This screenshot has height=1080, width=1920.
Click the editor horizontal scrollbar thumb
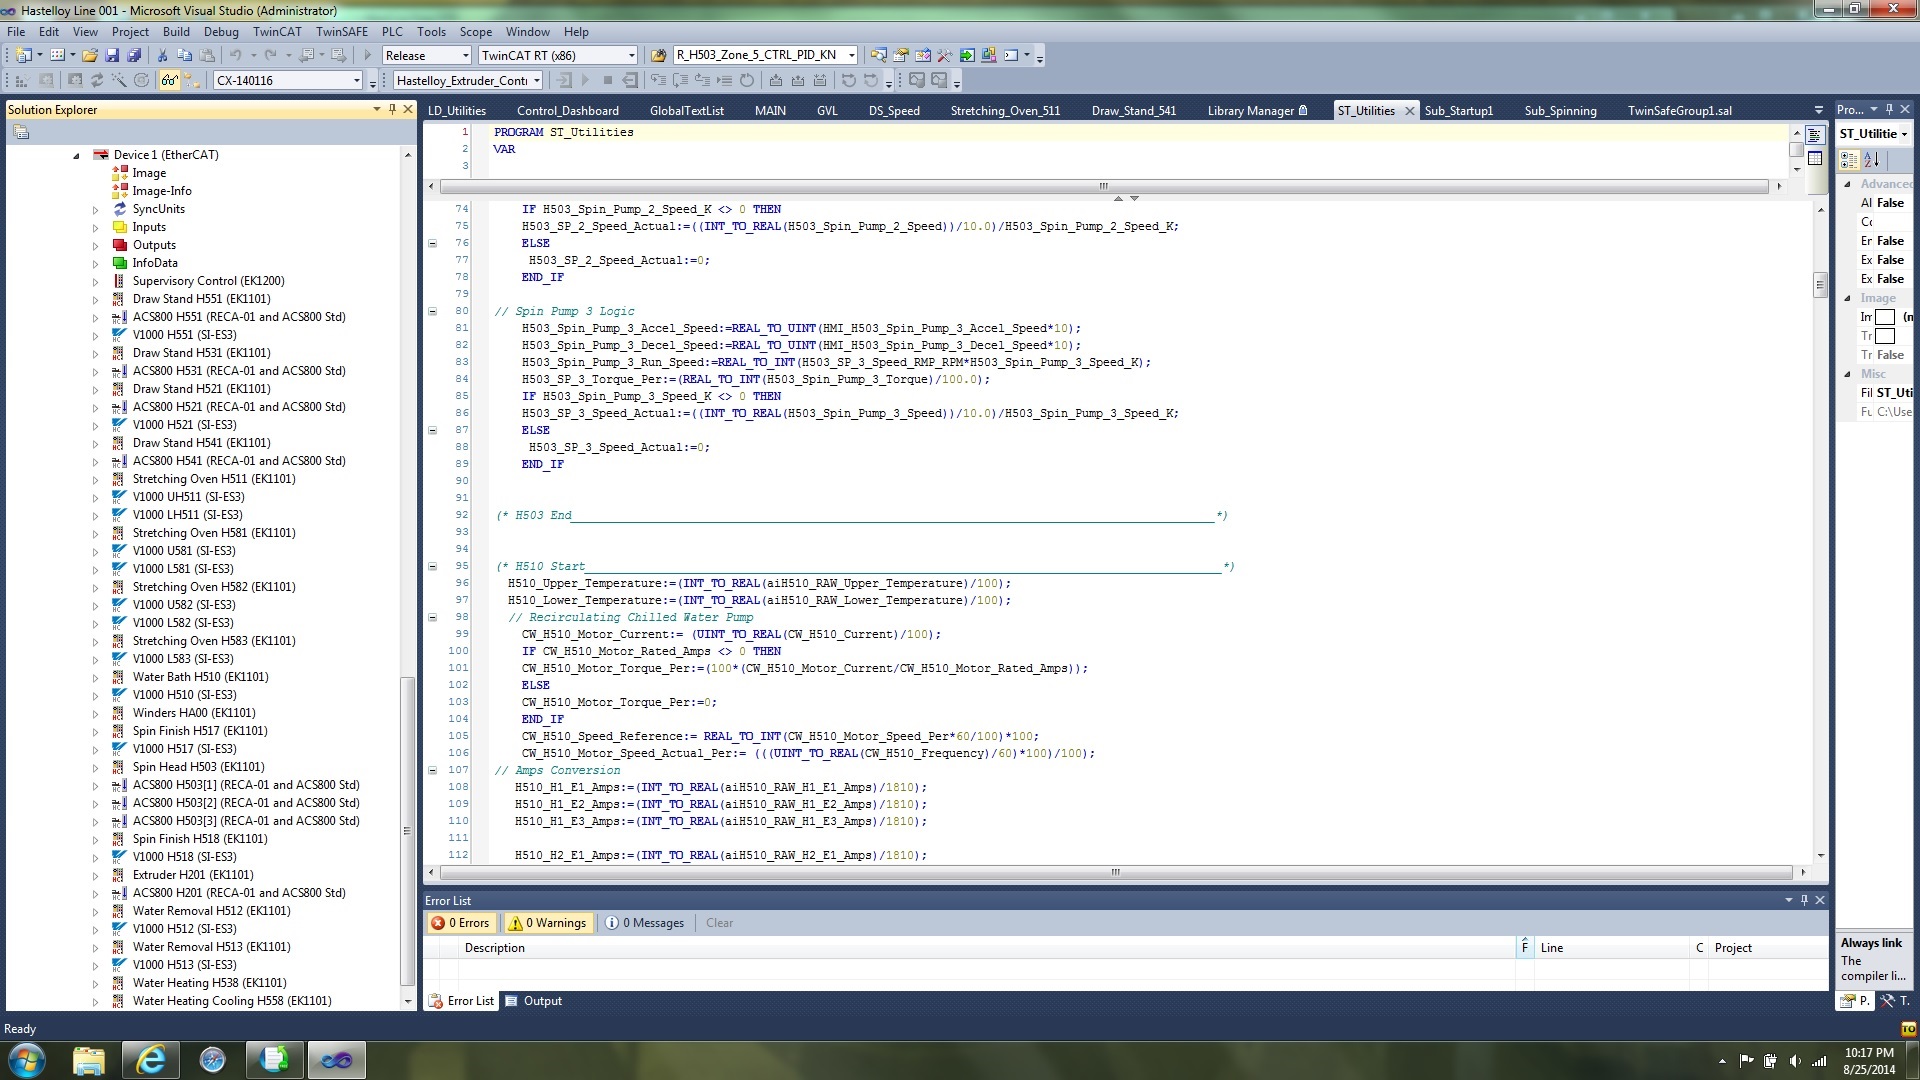1115,873
